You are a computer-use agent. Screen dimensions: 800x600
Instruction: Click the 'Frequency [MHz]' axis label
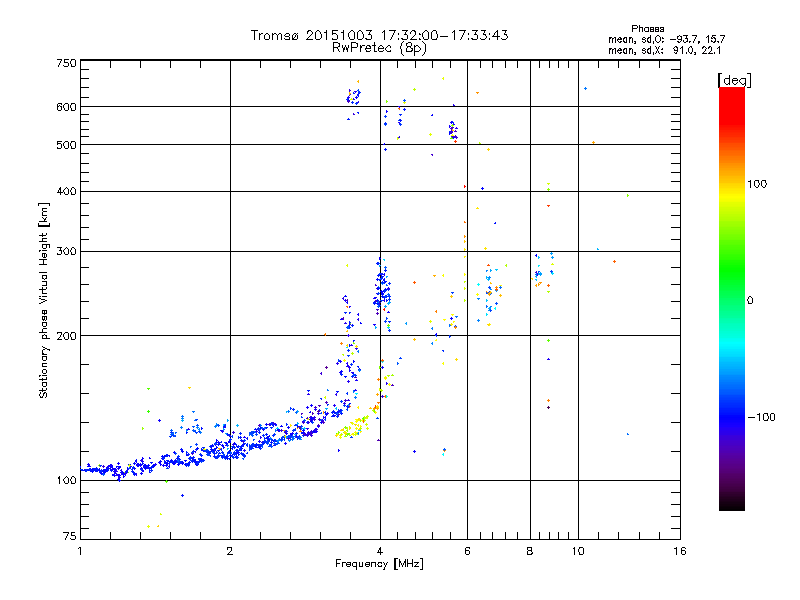379,564
